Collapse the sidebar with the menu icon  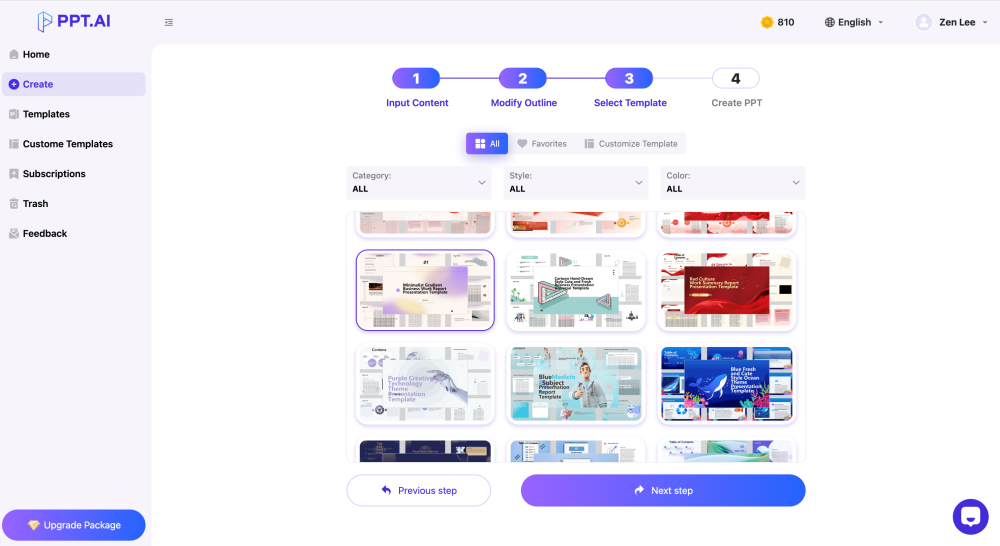pos(169,22)
